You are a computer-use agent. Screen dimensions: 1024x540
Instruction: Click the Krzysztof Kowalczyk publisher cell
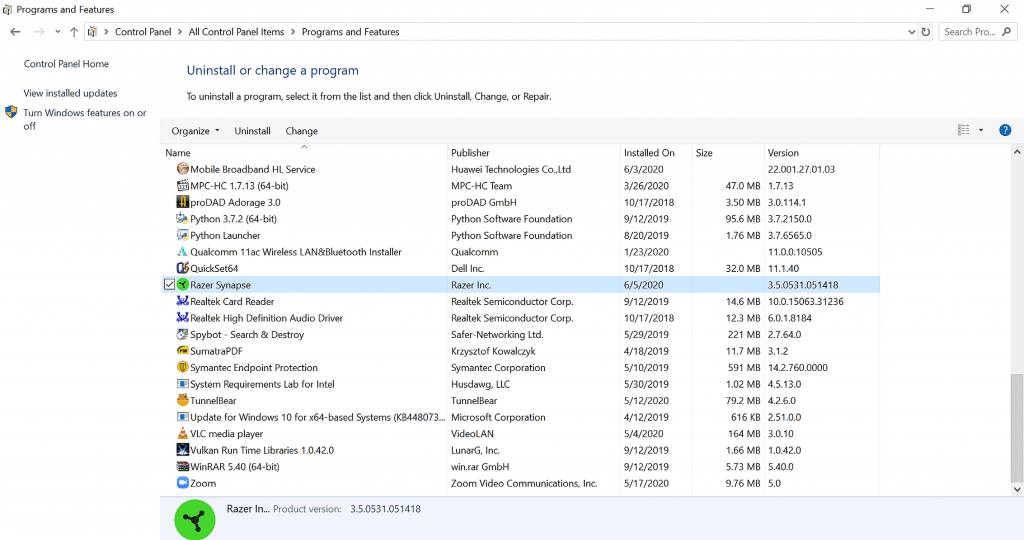tap(493, 351)
